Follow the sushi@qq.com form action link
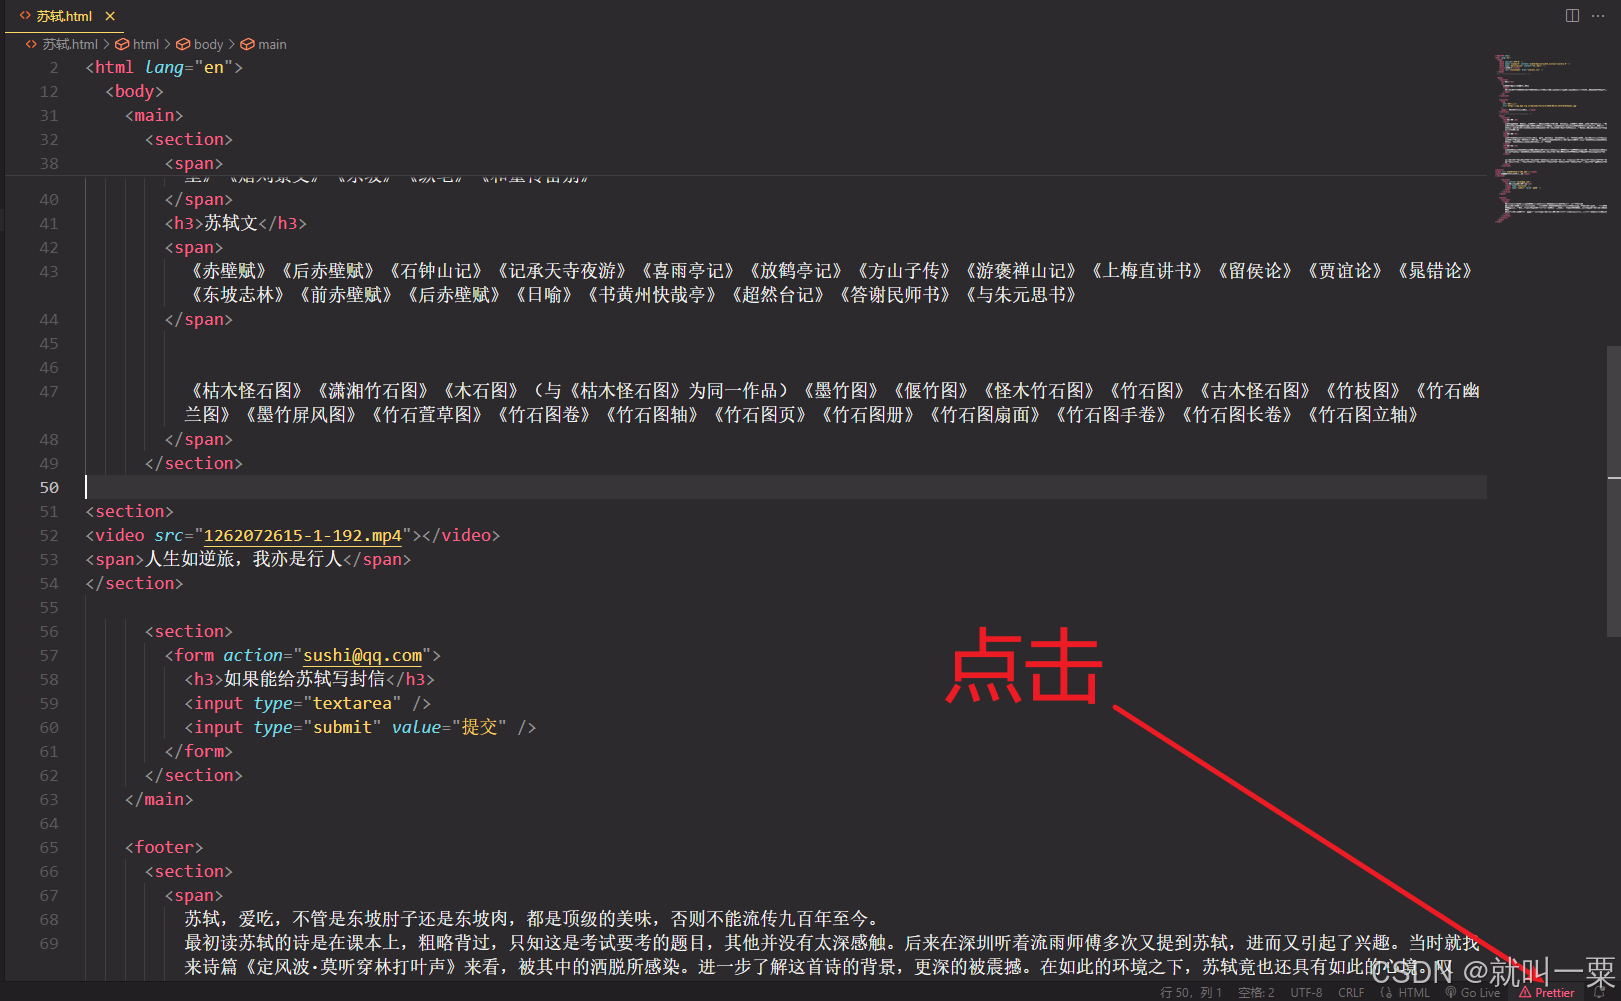 click(362, 655)
